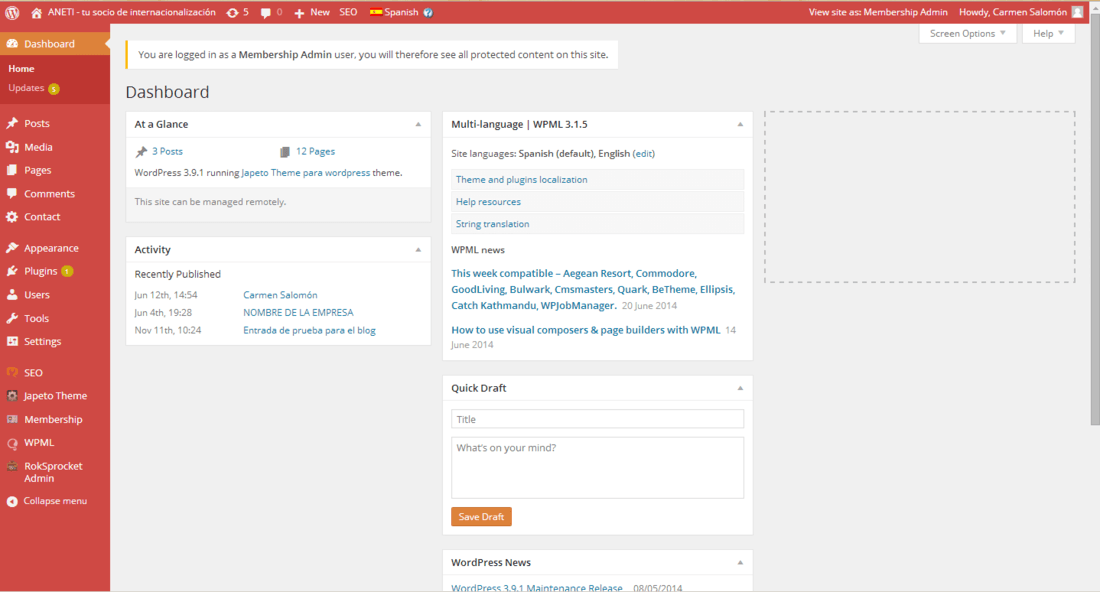Screen dimensions: 1100x592
Task: Click the ANETI site name in admin bar
Action: (132, 12)
